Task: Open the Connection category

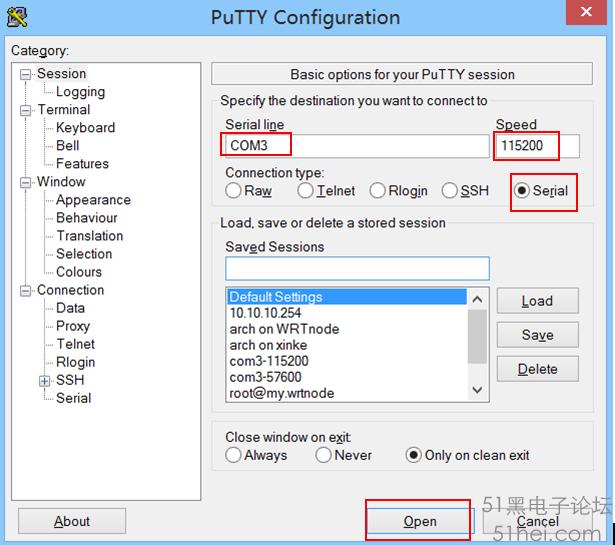Action: pyautogui.click(x=71, y=290)
